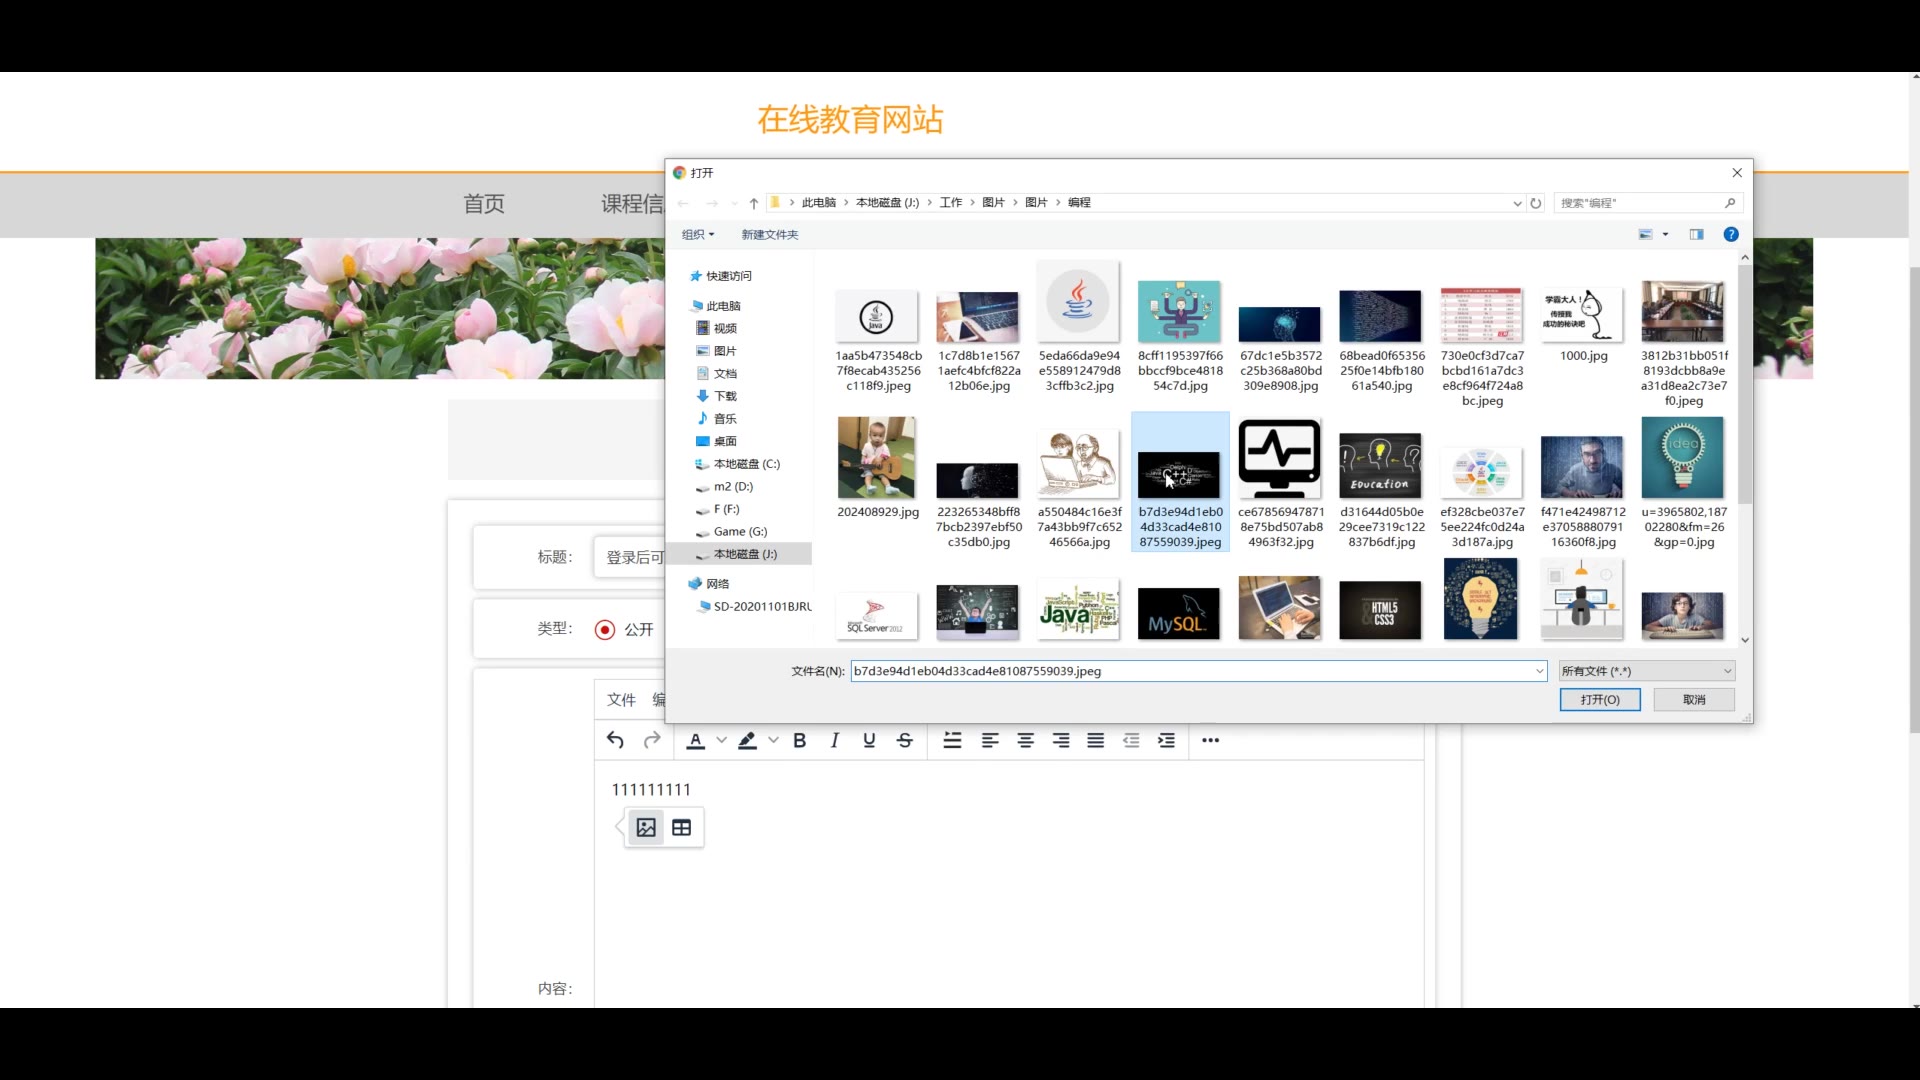Screen dimensions: 1920x1080
Task: Toggle the preview pane button in dialog
Action: point(1696,234)
